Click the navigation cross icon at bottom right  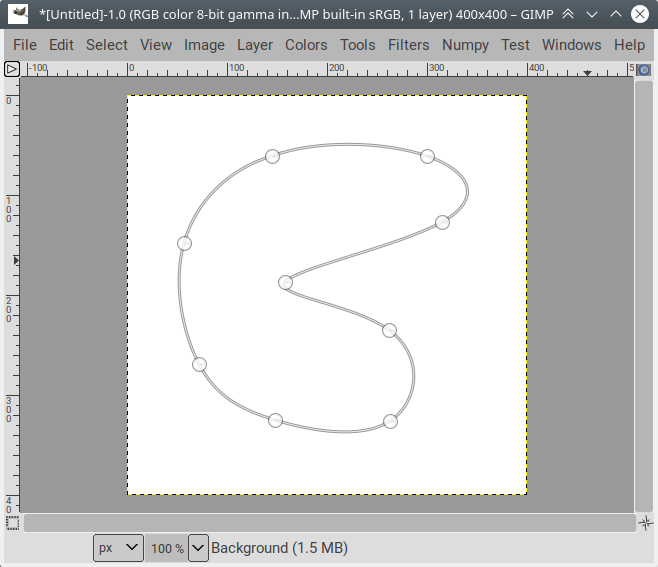(x=645, y=523)
